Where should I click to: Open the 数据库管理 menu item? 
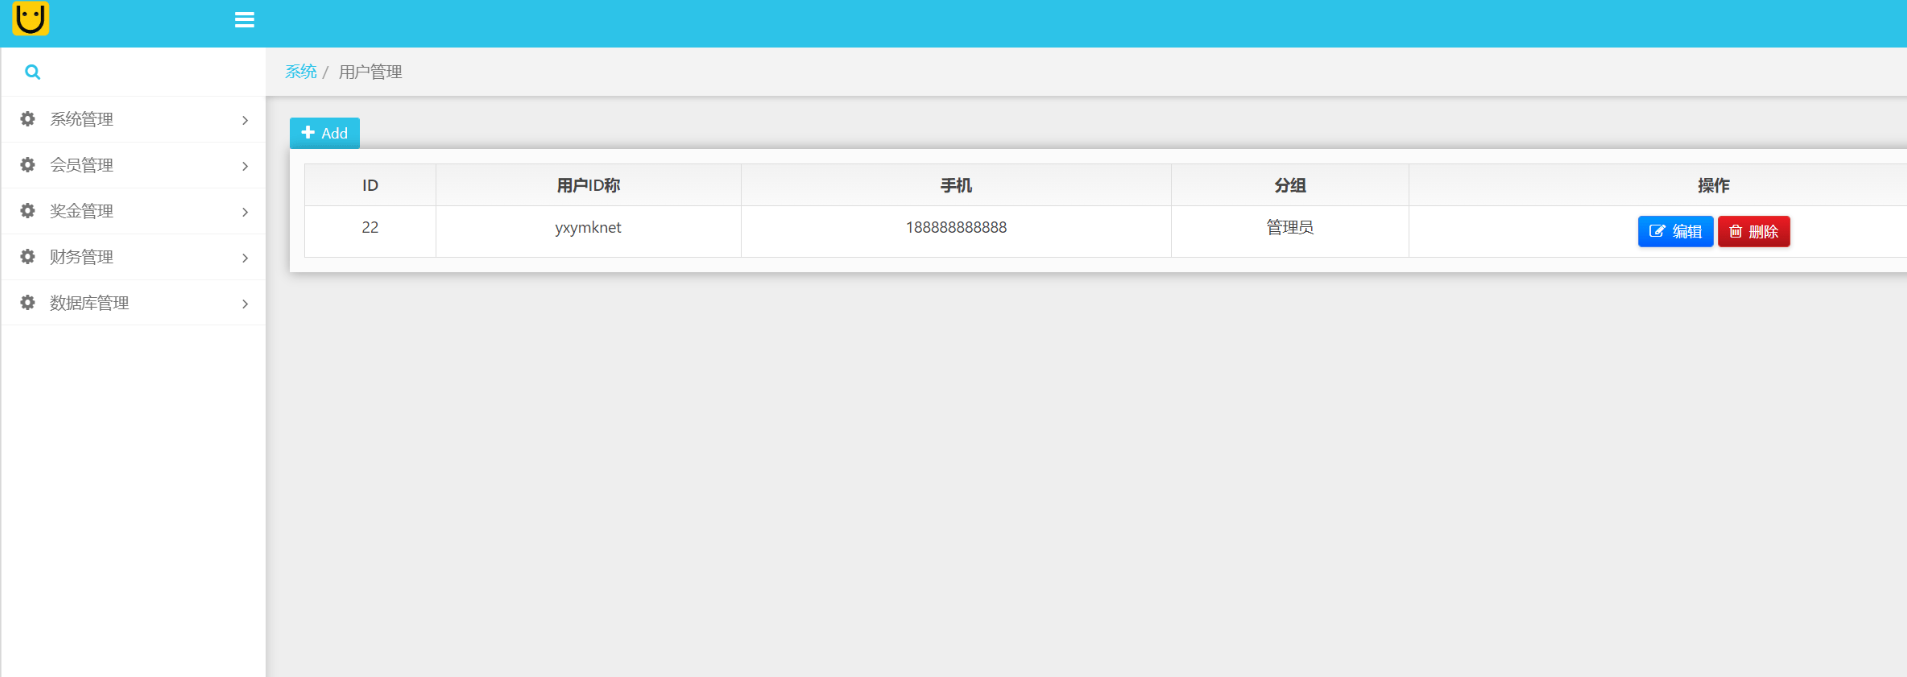pyautogui.click(x=133, y=303)
